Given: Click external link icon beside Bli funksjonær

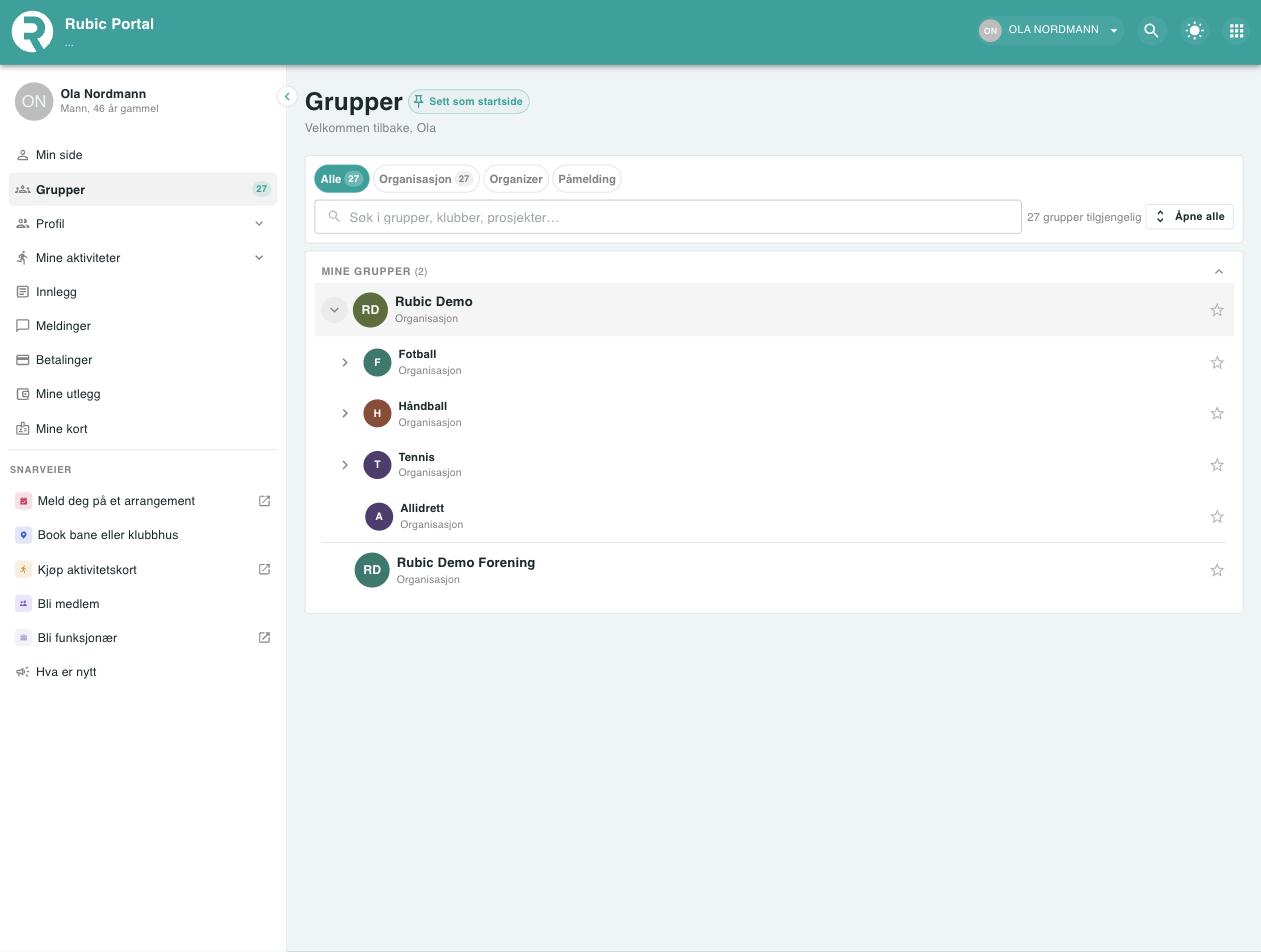Looking at the screenshot, I should point(265,638).
